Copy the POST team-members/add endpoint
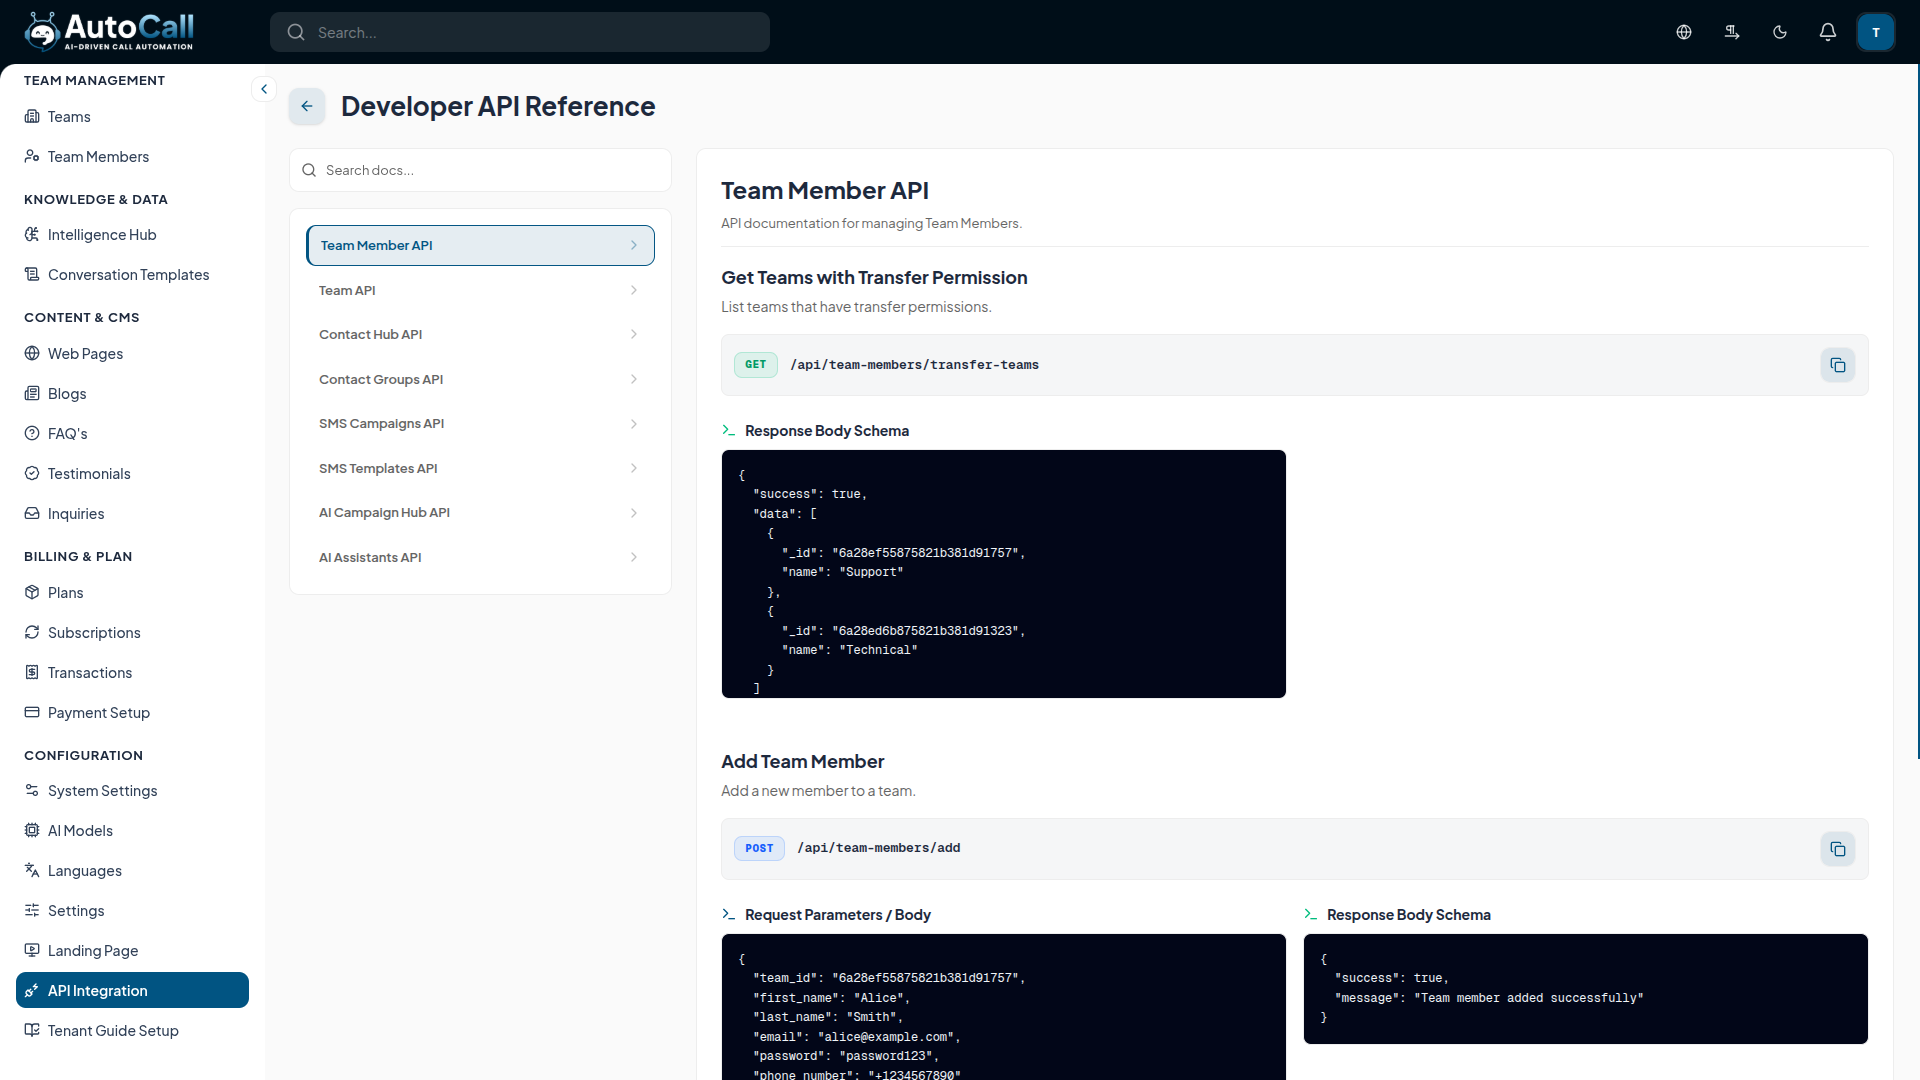1920x1080 pixels. 1838,849
